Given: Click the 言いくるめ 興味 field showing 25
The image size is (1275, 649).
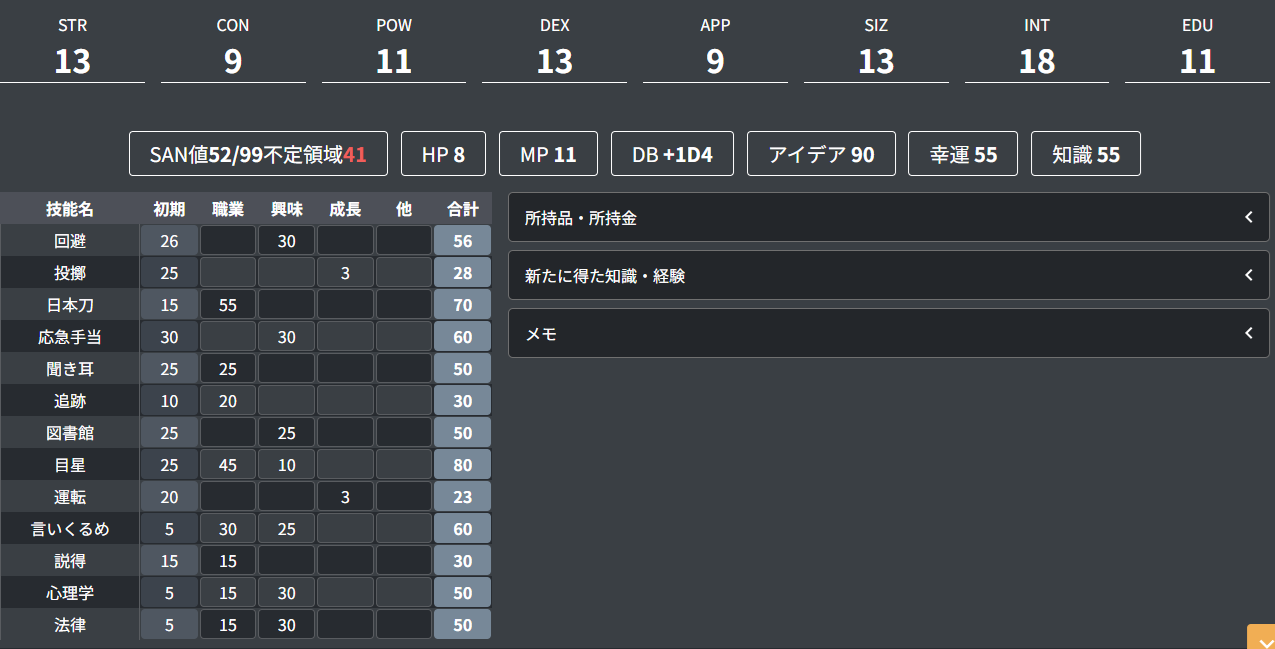Looking at the screenshot, I should [x=287, y=529].
